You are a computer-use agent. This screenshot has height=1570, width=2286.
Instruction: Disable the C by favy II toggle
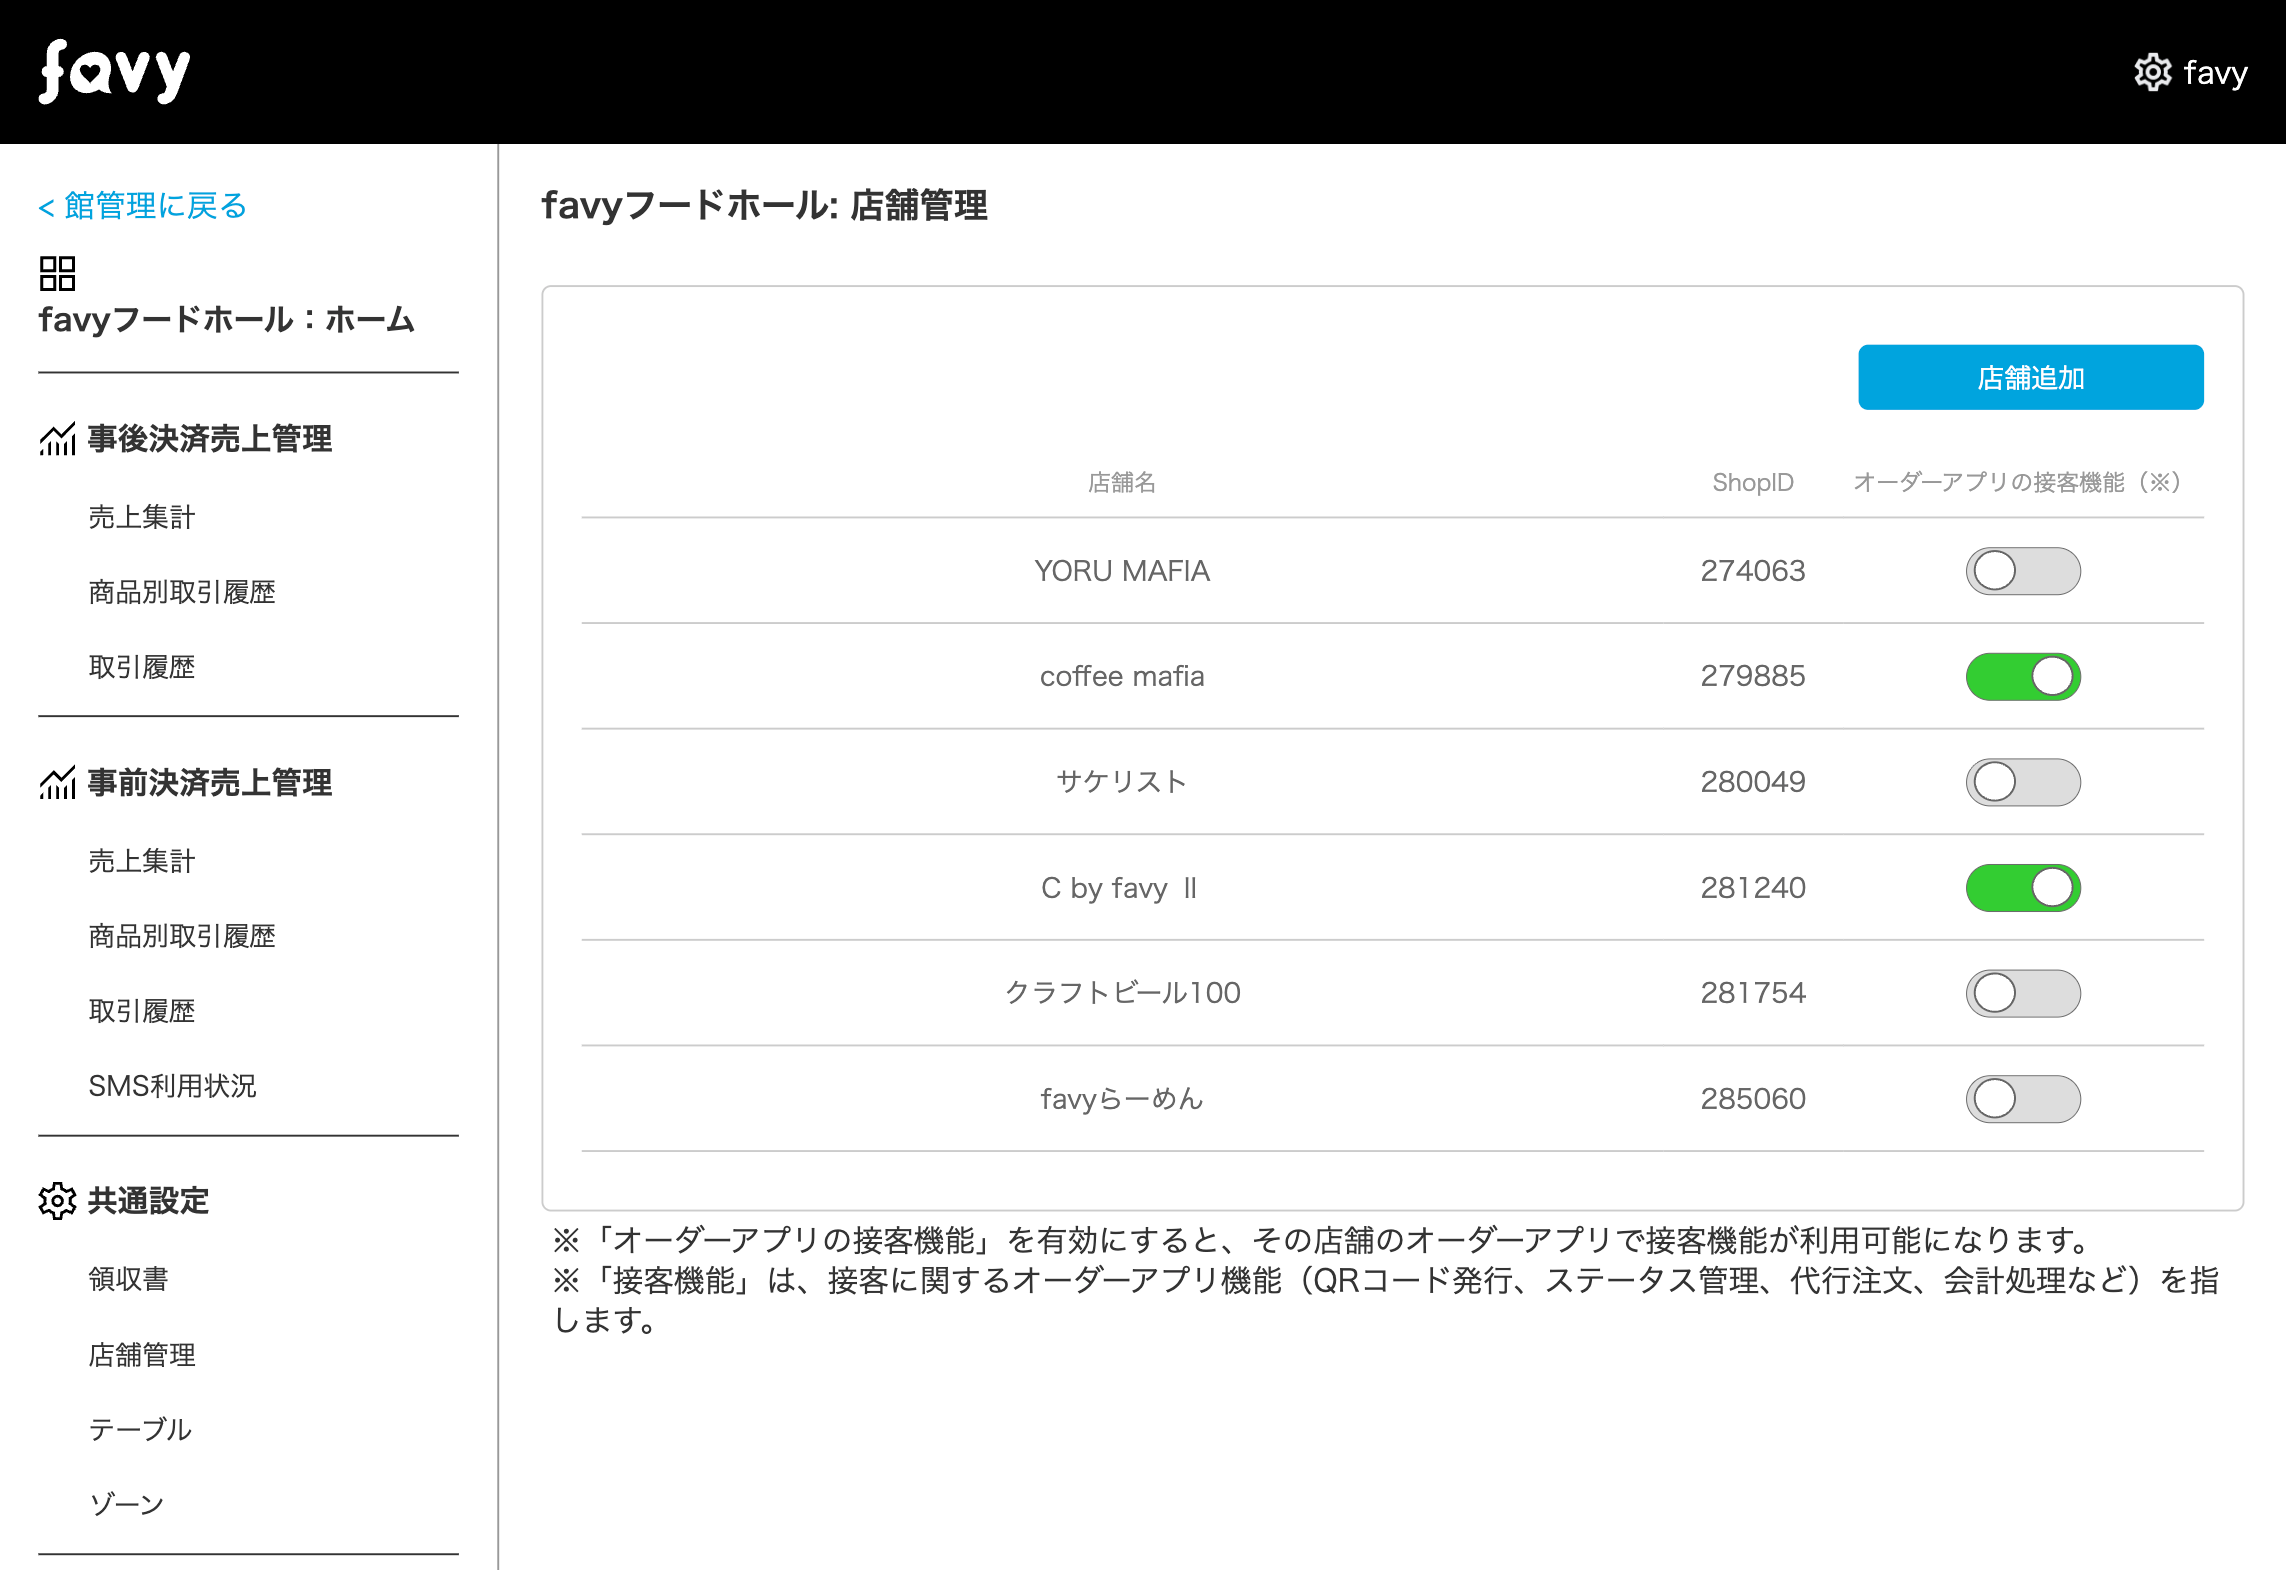coord(2022,888)
